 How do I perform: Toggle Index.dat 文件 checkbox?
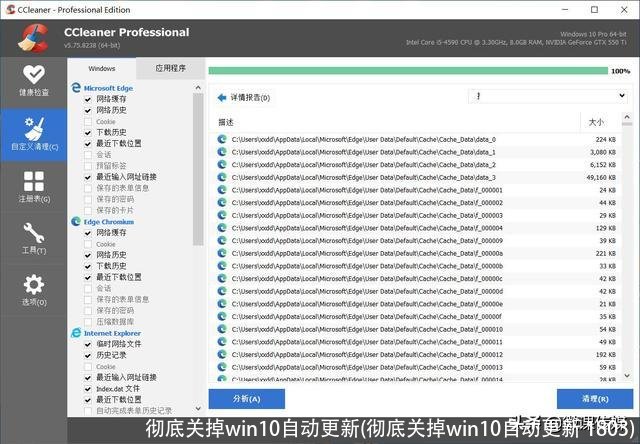(88, 388)
